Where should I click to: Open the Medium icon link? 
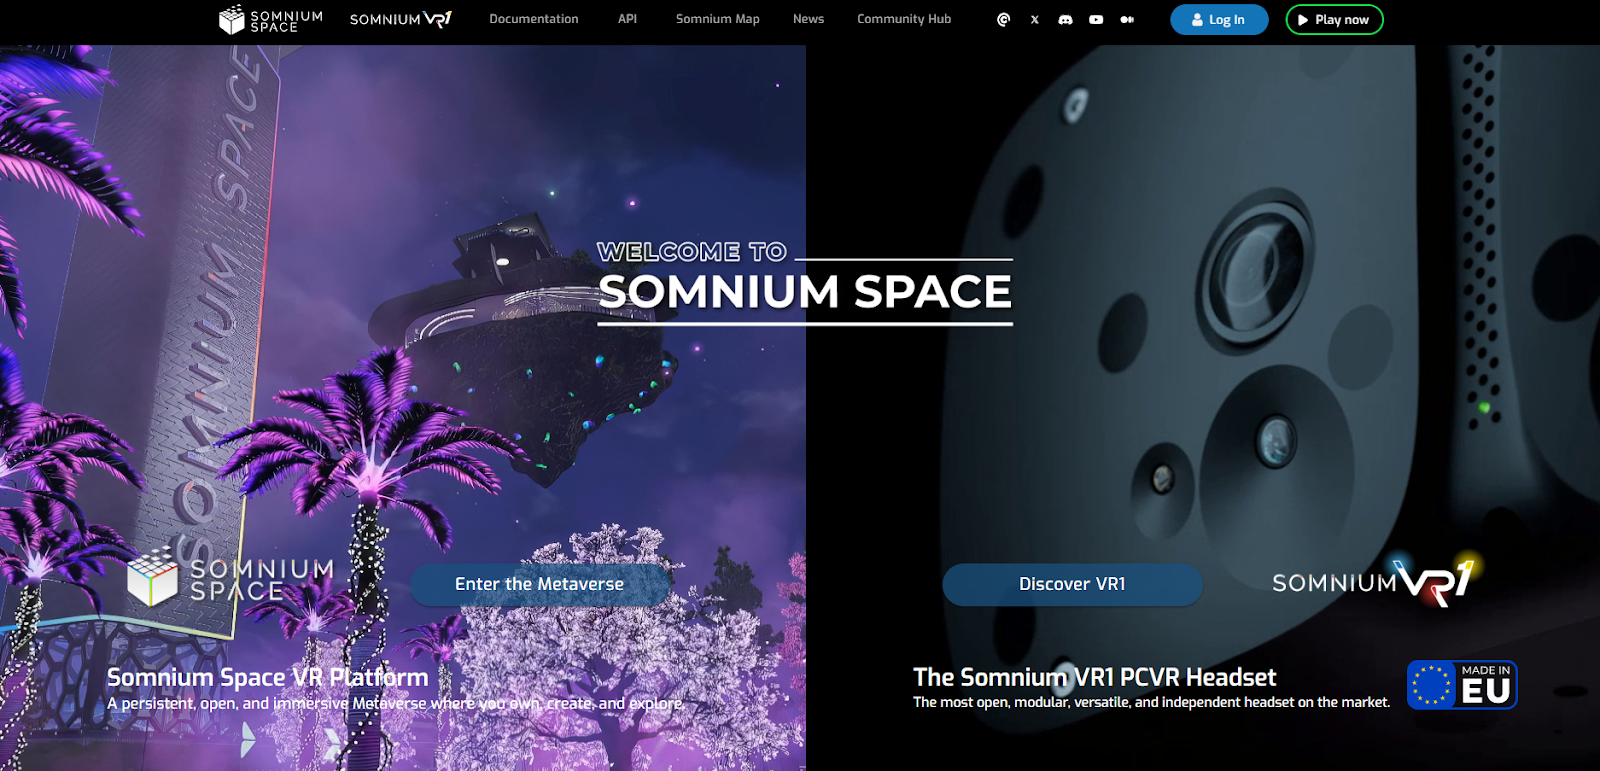click(x=1127, y=19)
